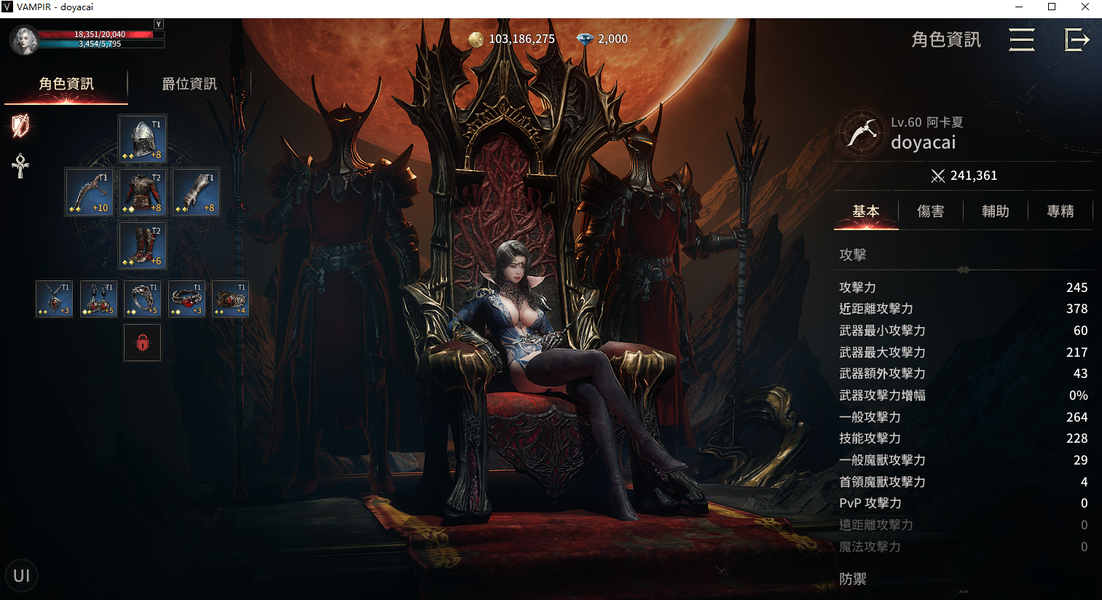Select the chest armor +8 slot
The height and width of the screenshot is (600, 1102).
142,192
